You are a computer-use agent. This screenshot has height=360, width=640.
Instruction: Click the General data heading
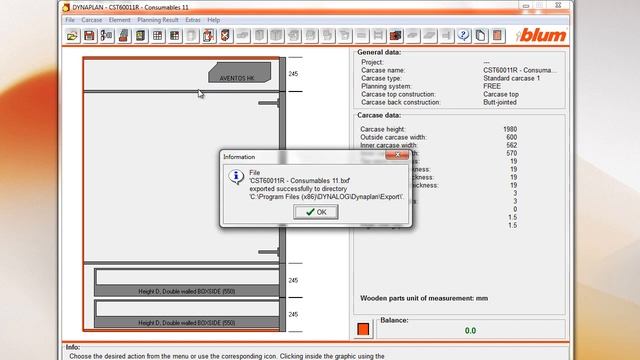point(379,52)
